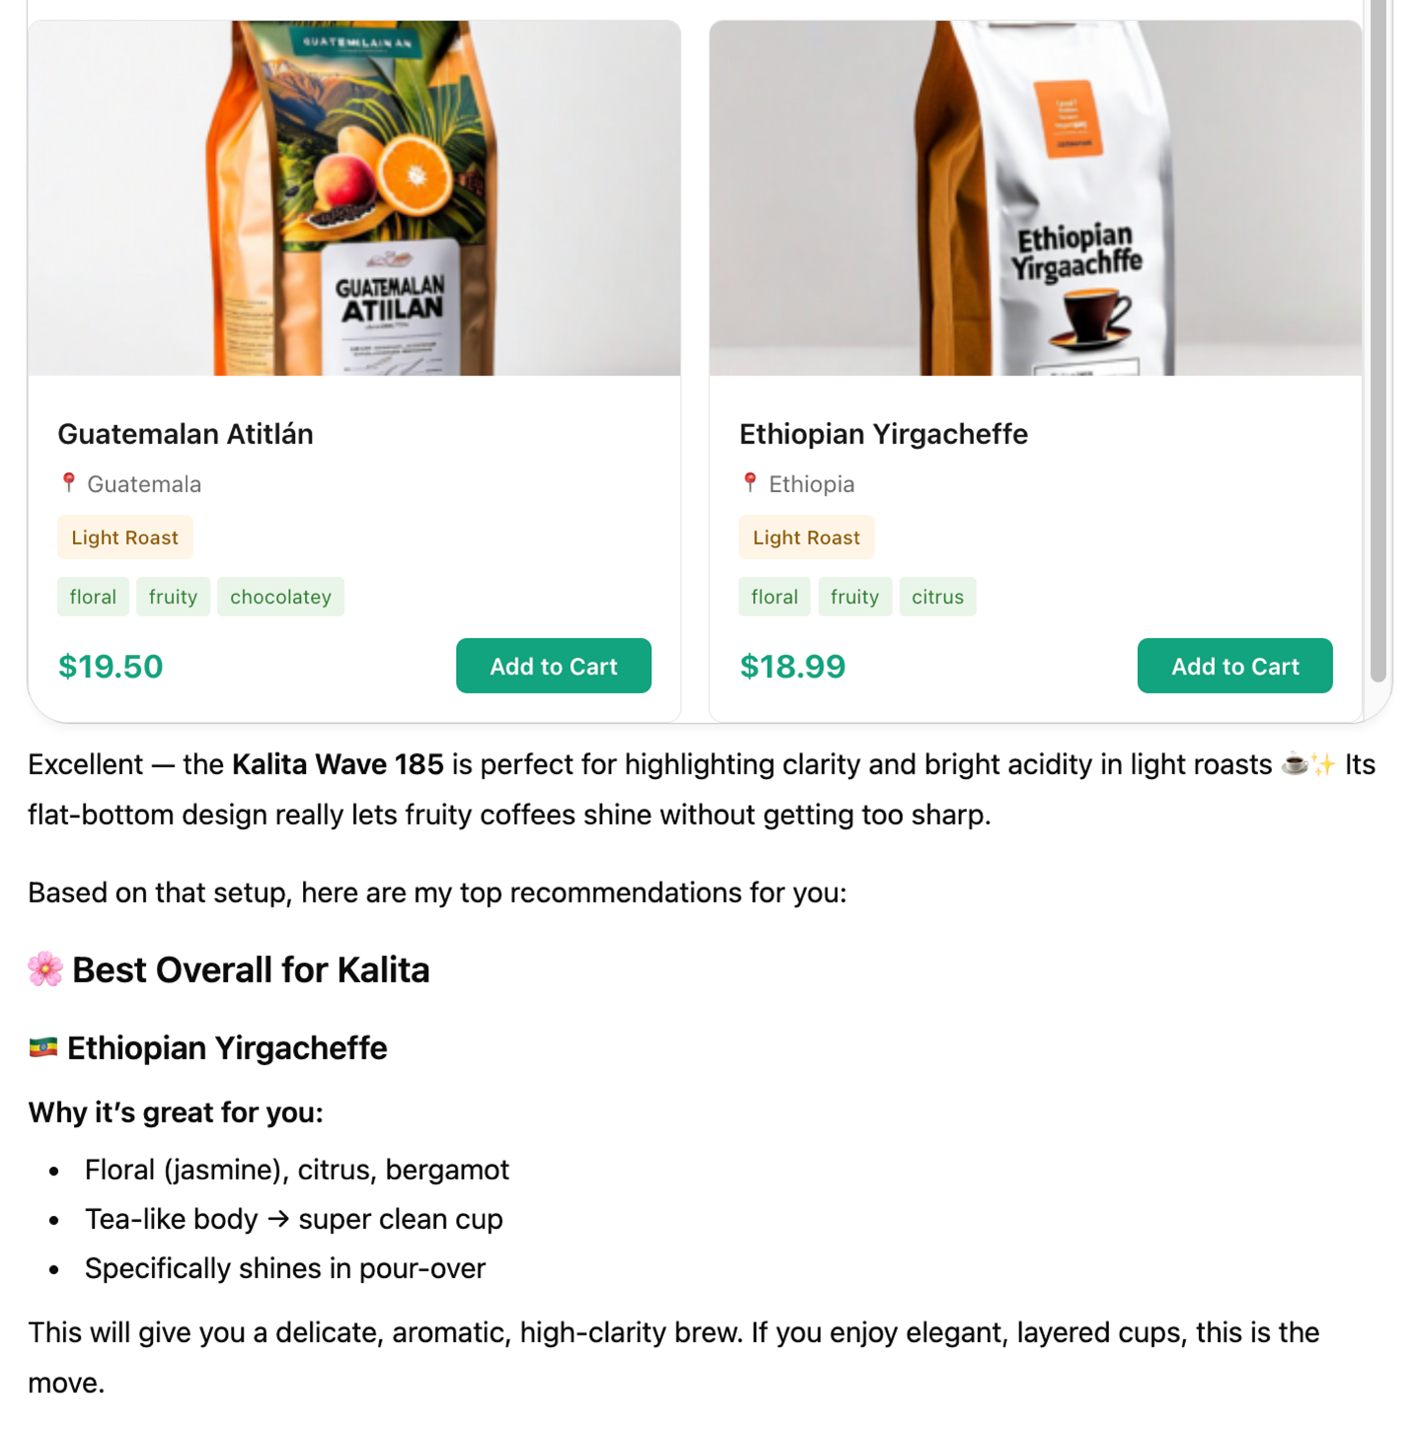Viewport: 1416px width, 1430px height.
Task: Click the location pin icon for Ethiopia
Action: coord(749,483)
